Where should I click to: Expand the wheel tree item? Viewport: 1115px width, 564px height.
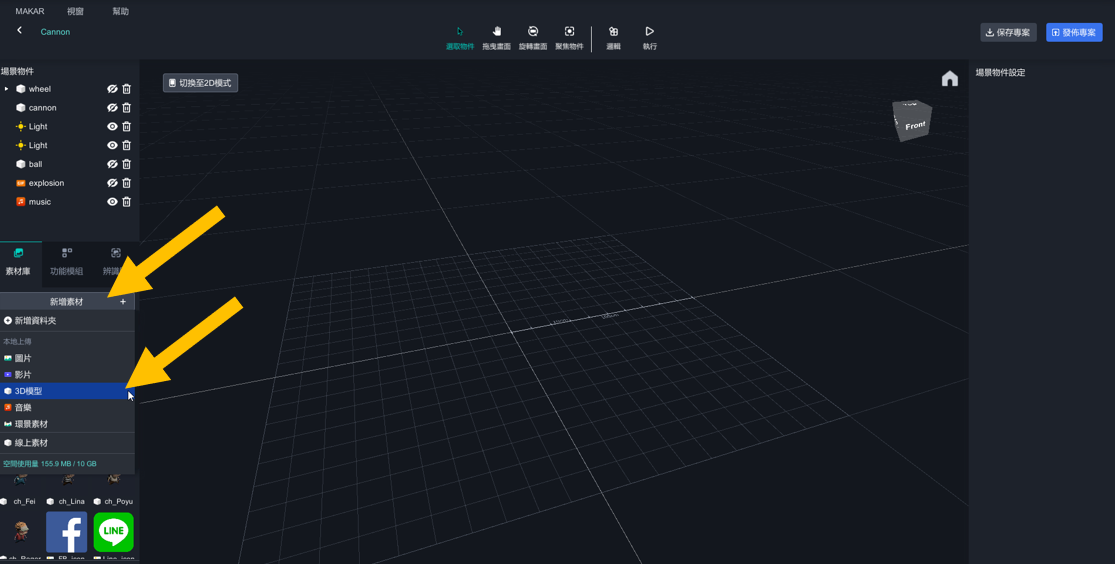[x=6, y=89]
